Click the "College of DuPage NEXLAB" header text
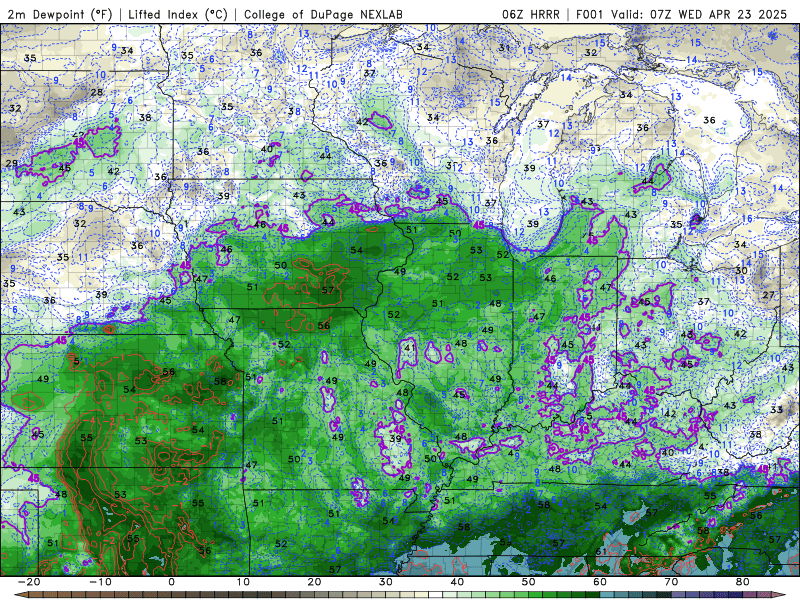This screenshot has height=600, width=800. point(323,14)
